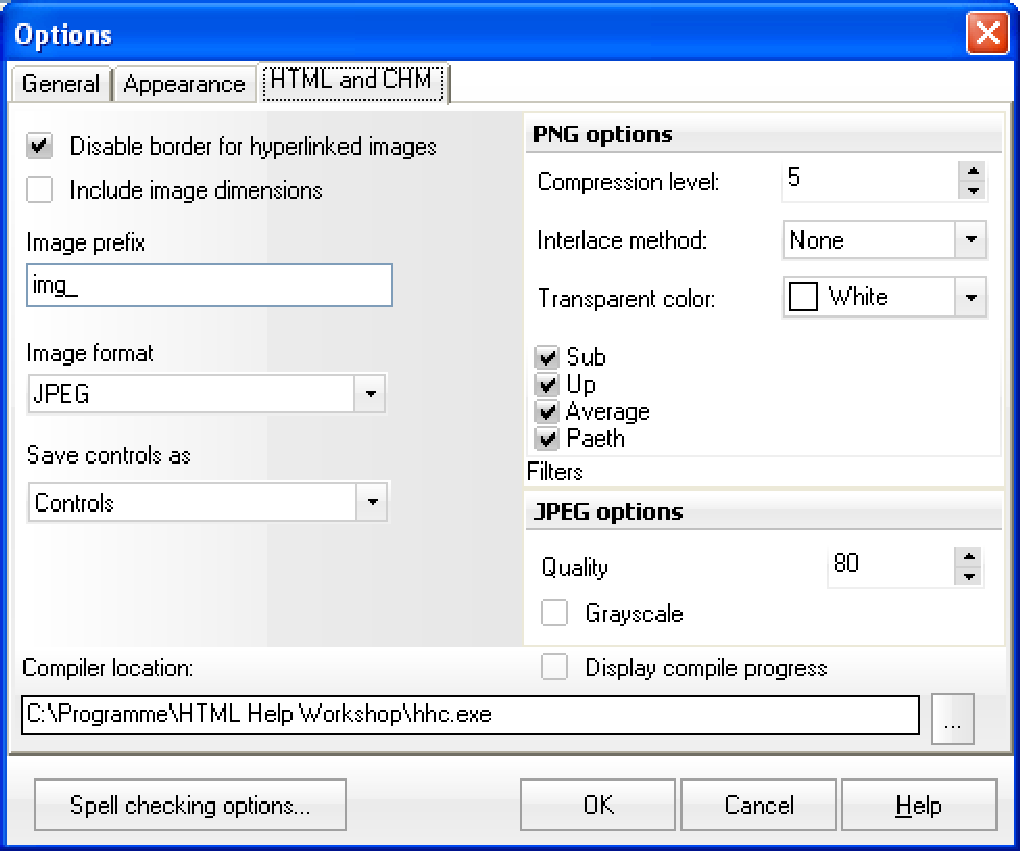Click the White transparent color swatch
This screenshot has width=1020, height=851.
click(803, 297)
